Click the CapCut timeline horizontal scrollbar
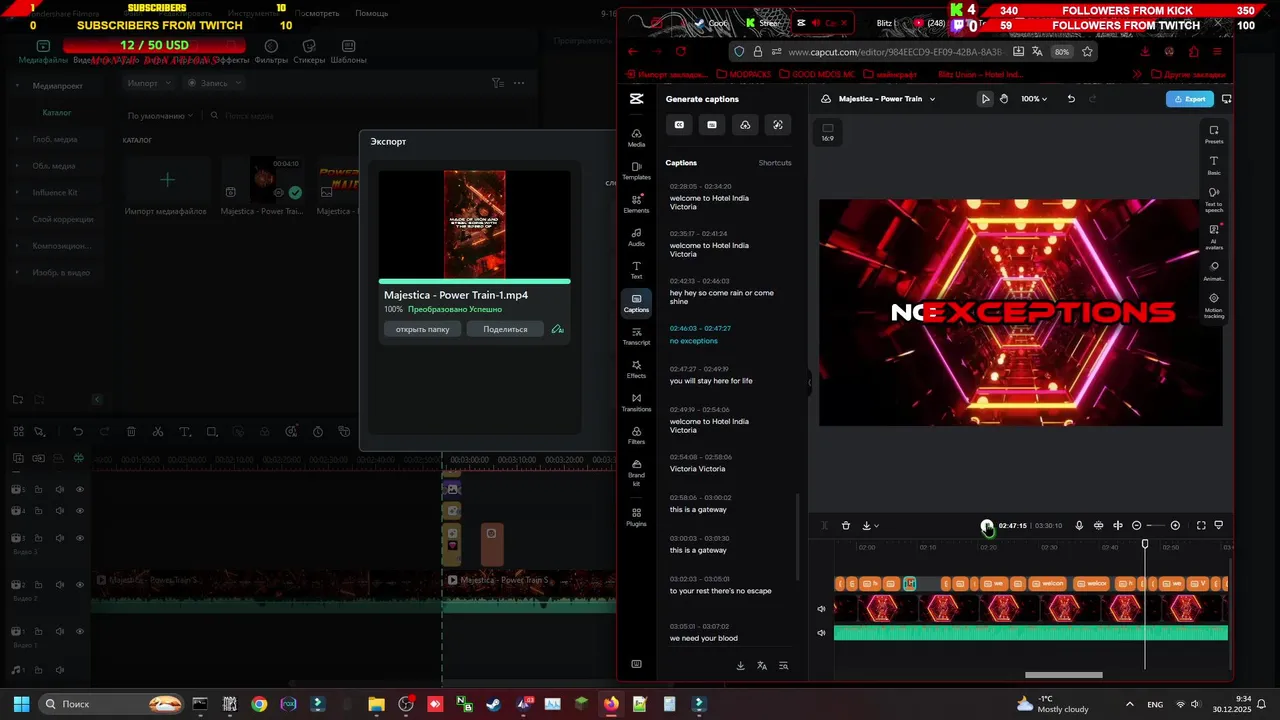The width and height of the screenshot is (1280, 720). pos(1064,675)
